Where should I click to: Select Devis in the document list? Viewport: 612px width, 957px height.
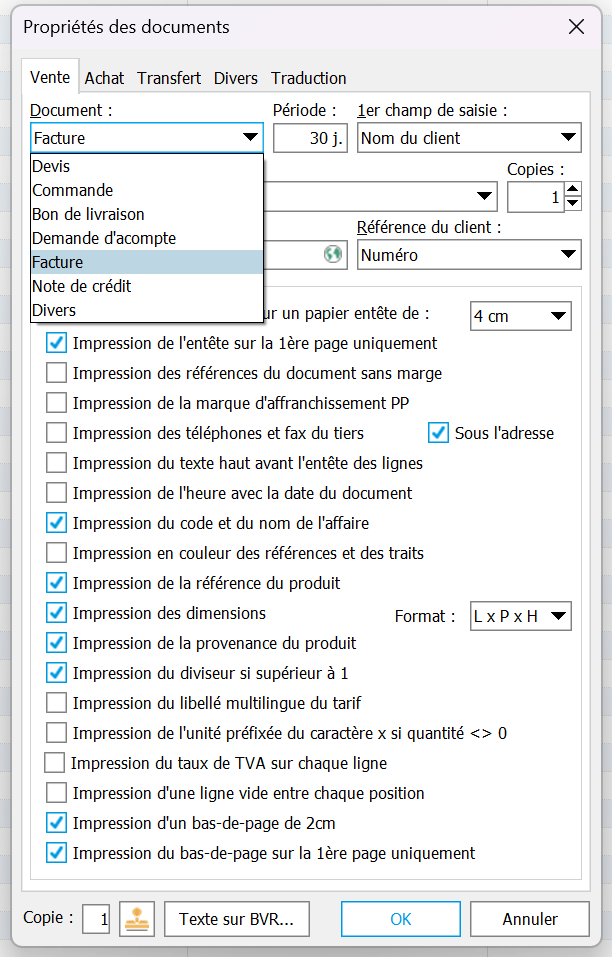point(52,166)
